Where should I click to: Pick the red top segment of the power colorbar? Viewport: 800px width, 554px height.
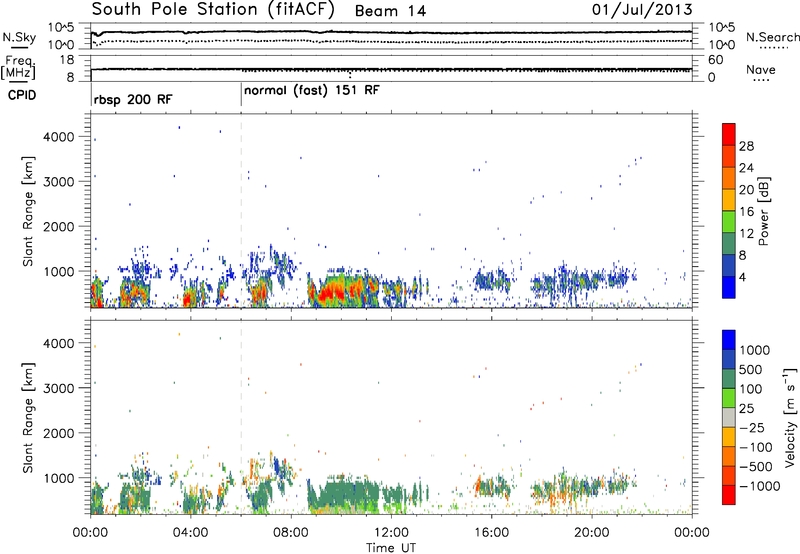pyautogui.click(x=729, y=134)
